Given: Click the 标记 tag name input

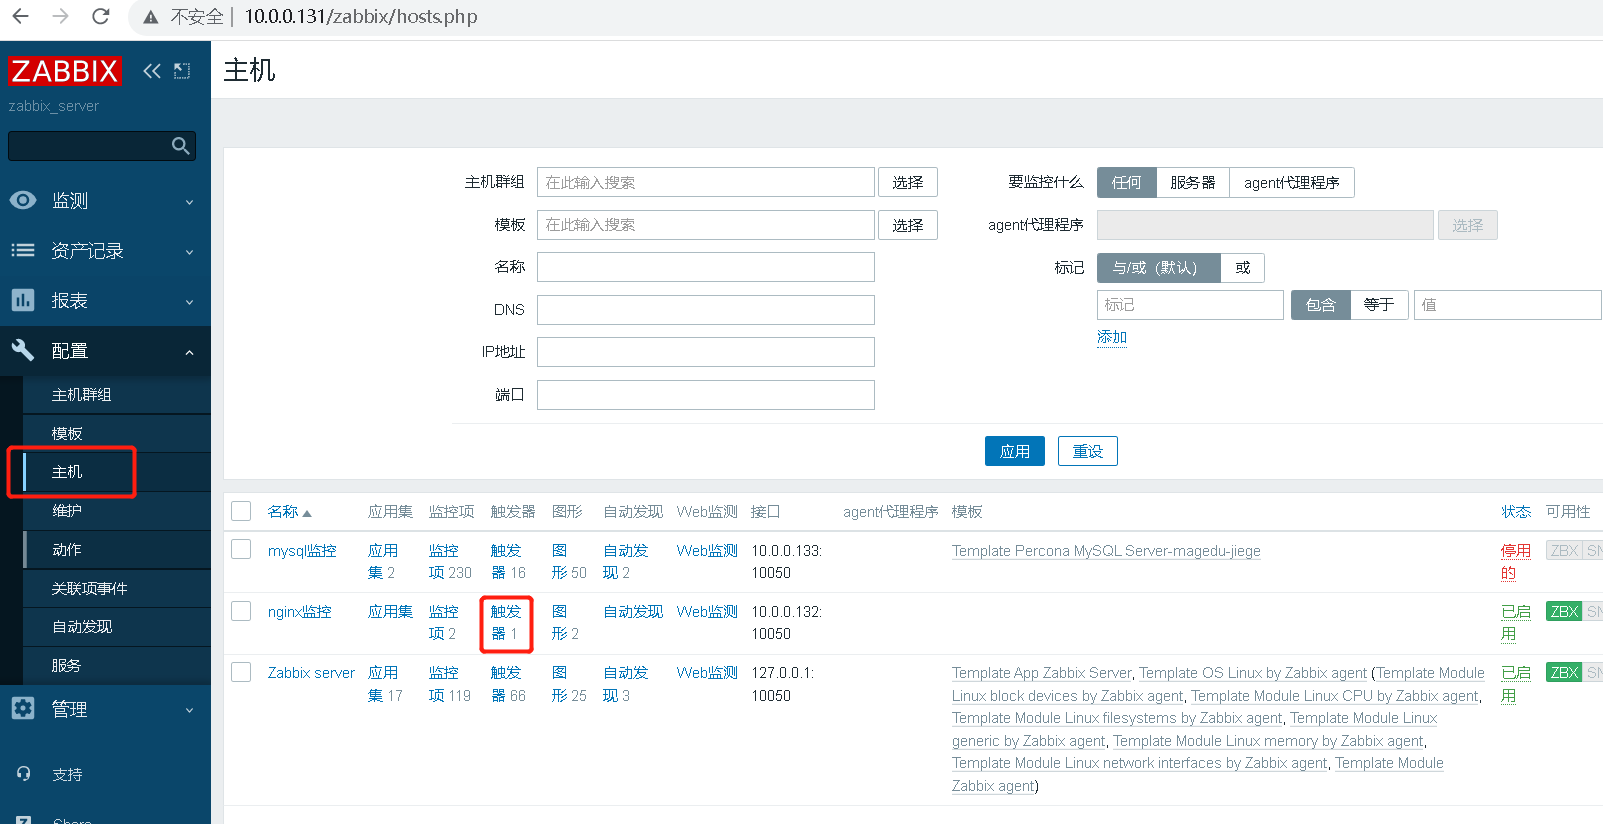Looking at the screenshot, I should [1190, 305].
